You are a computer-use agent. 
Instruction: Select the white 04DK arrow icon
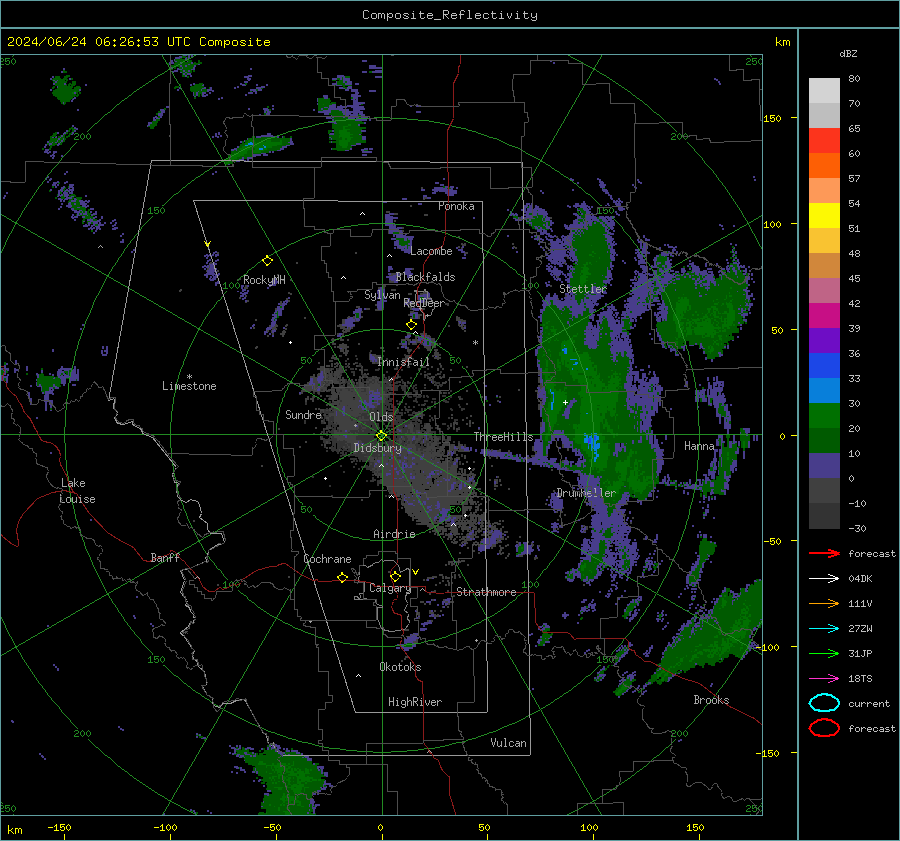(824, 579)
